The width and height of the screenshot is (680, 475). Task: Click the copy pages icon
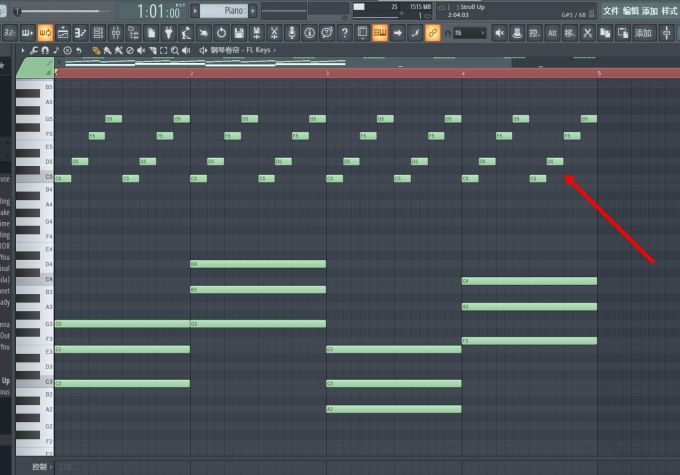(x=605, y=33)
